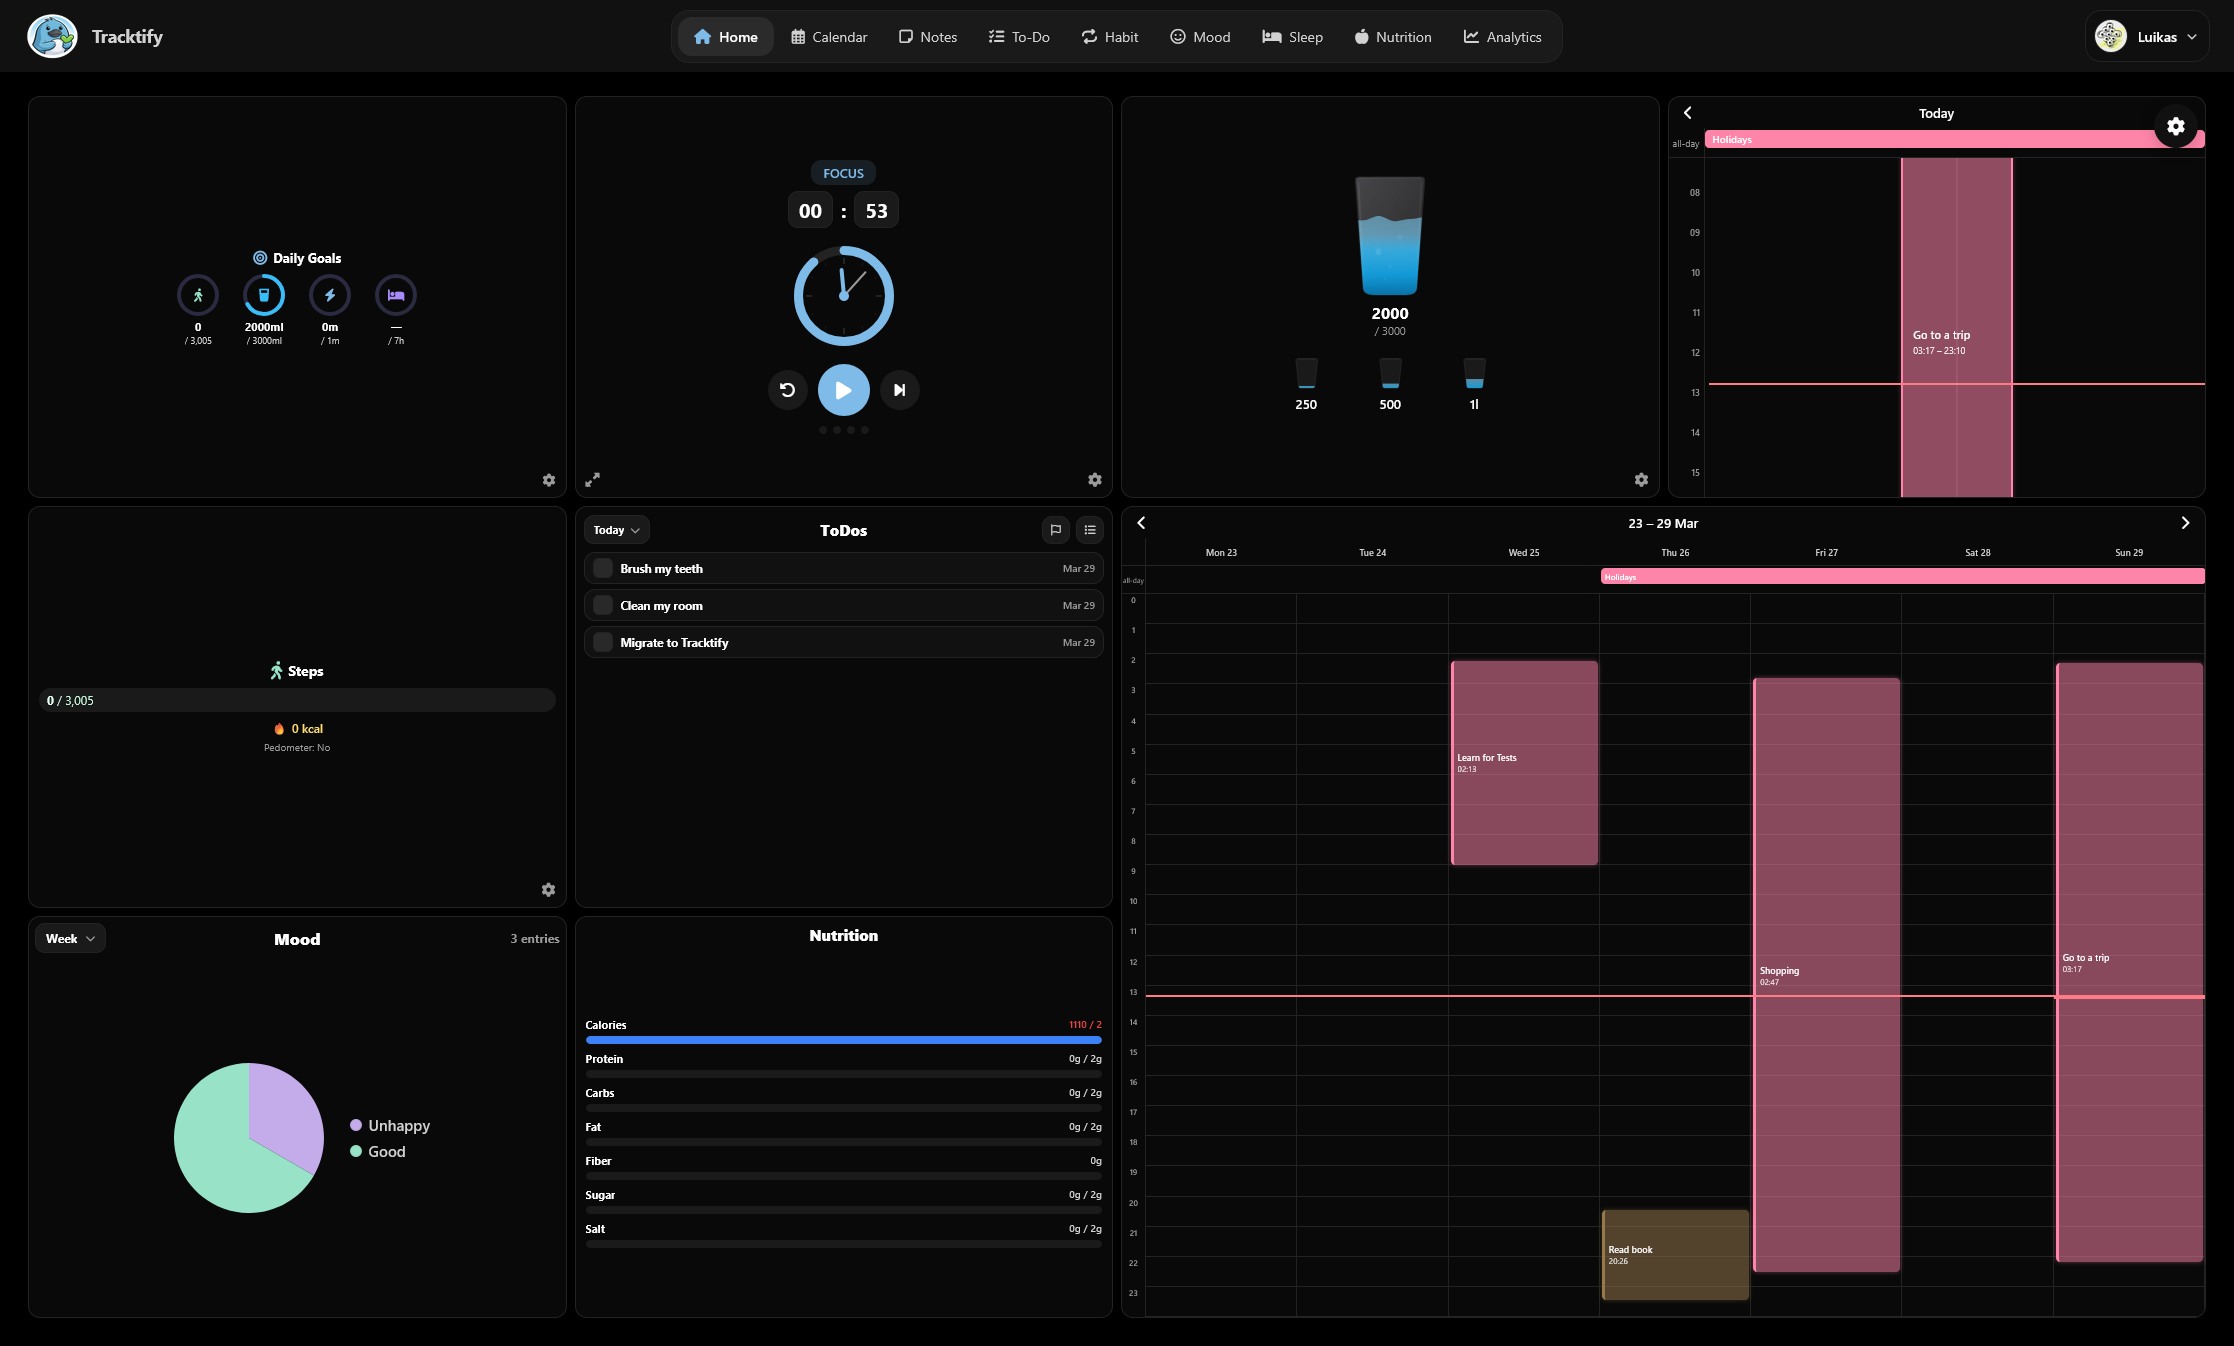This screenshot has height=1346, width=2234.
Task: Go to previous day in Today calendar
Action: 1688,113
